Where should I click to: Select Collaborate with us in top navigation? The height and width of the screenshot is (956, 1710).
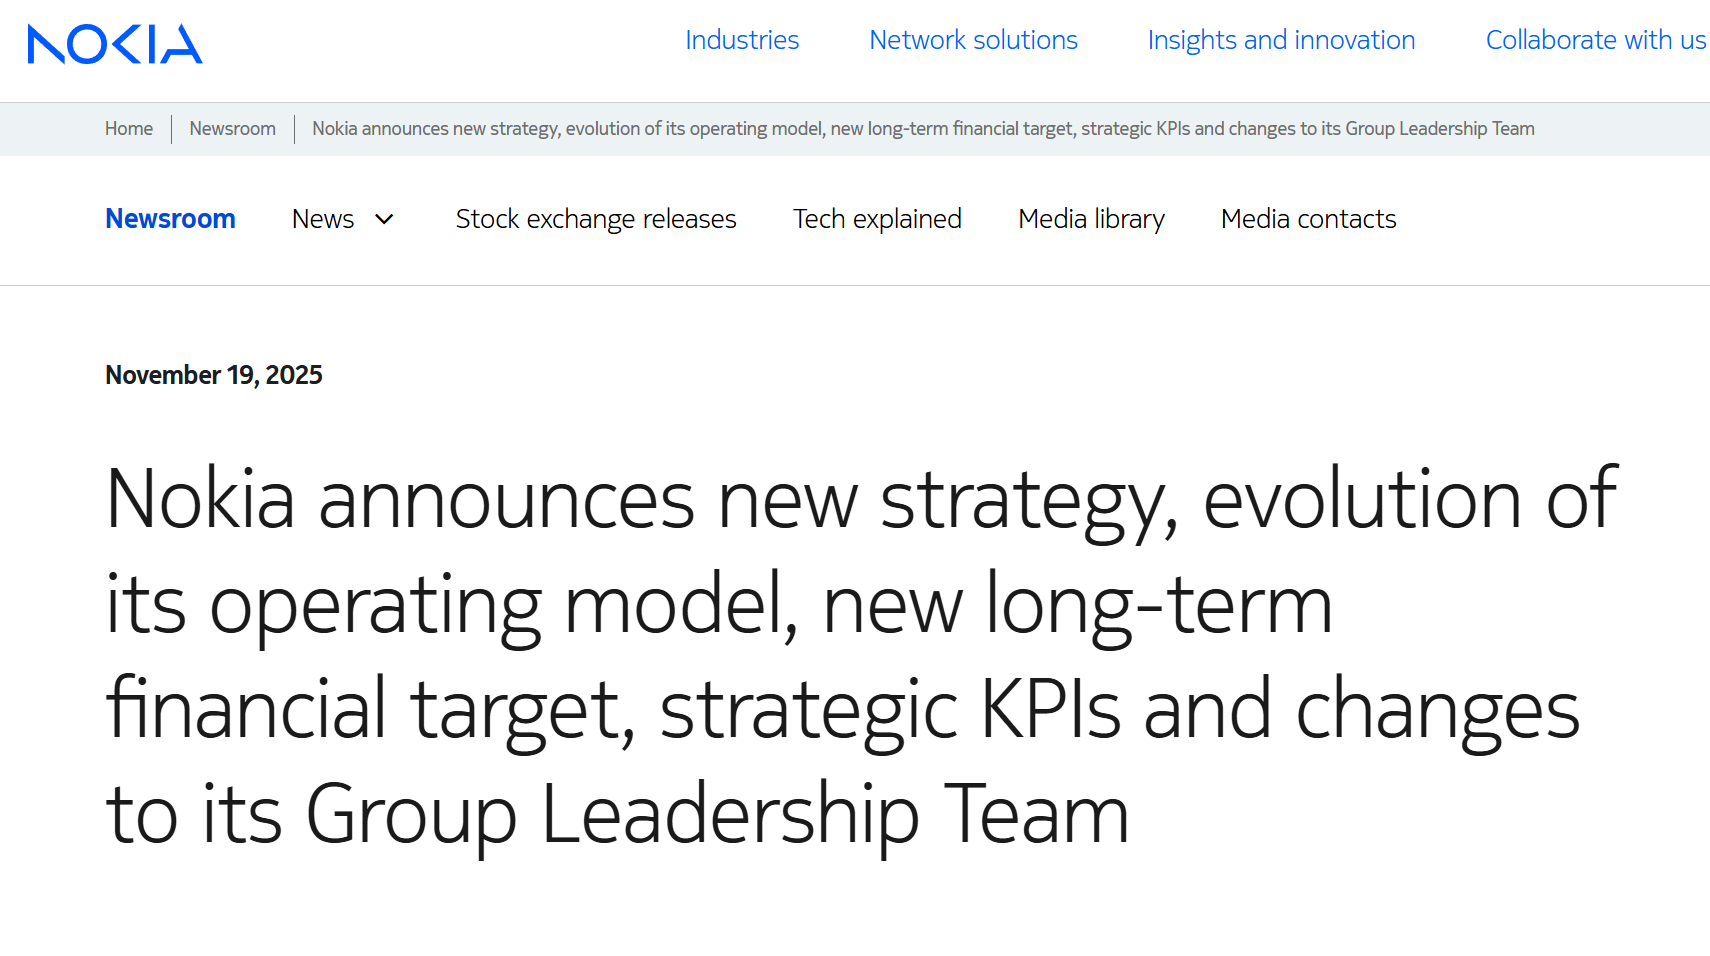(x=1595, y=40)
